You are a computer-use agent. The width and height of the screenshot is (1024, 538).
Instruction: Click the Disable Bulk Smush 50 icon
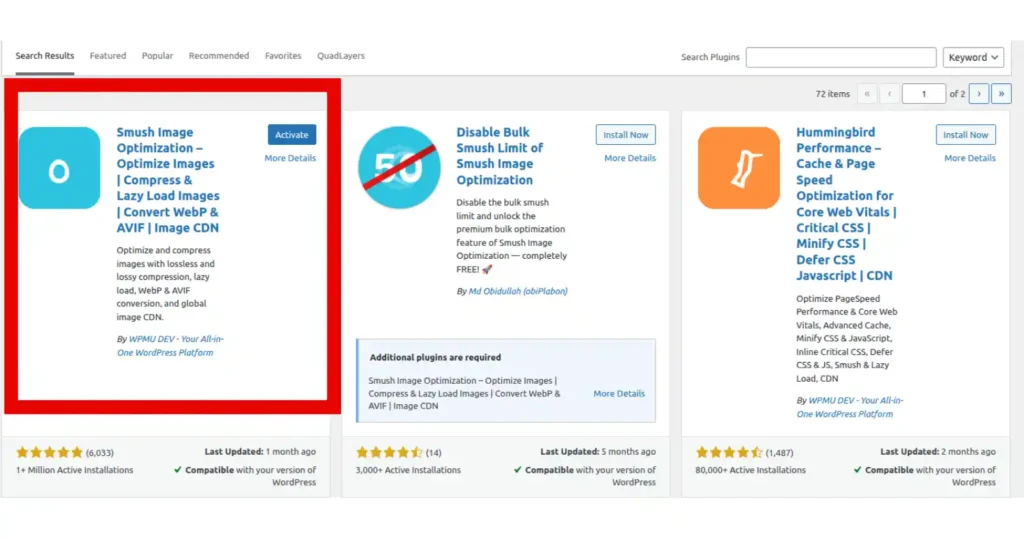click(x=399, y=168)
